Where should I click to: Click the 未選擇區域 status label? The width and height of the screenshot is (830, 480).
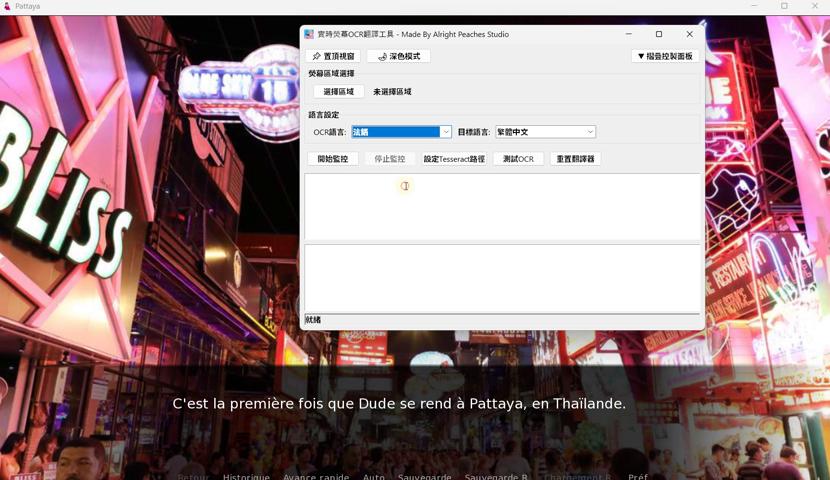click(392, 92)
